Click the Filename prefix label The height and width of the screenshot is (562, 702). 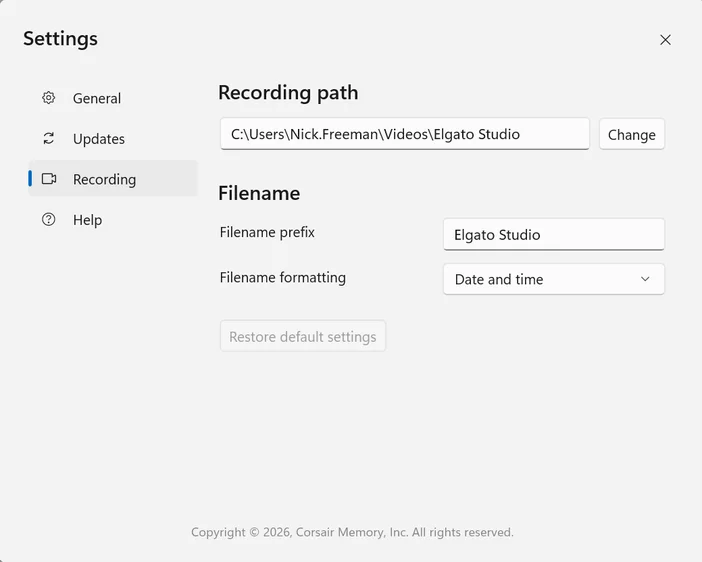click(267, 232)
